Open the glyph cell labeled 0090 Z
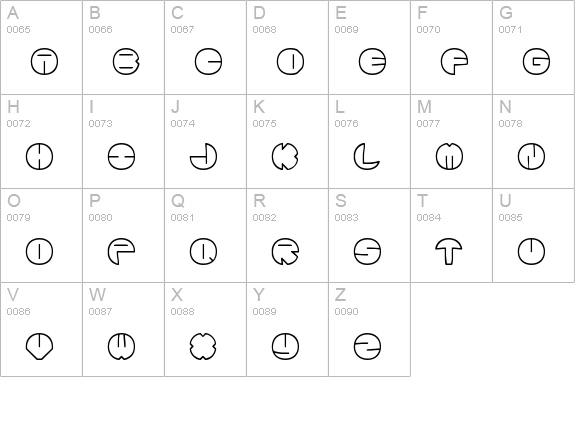The width and height of the screenshot is (575, 421). pos(369,329)
